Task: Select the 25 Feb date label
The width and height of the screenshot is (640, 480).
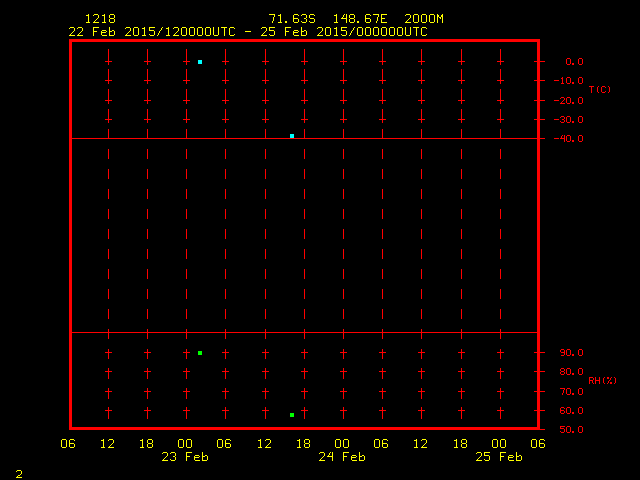Action: click(x=499, y=457)
